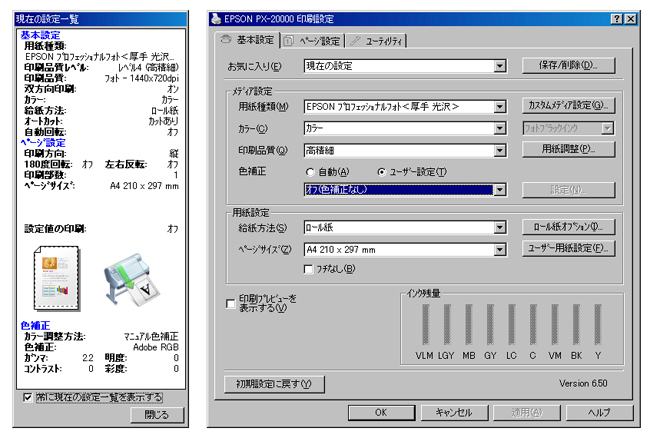This screenshot has height=438, width=650.
Task: Click 閉じる in the settings list window
Action: (157, 415)
